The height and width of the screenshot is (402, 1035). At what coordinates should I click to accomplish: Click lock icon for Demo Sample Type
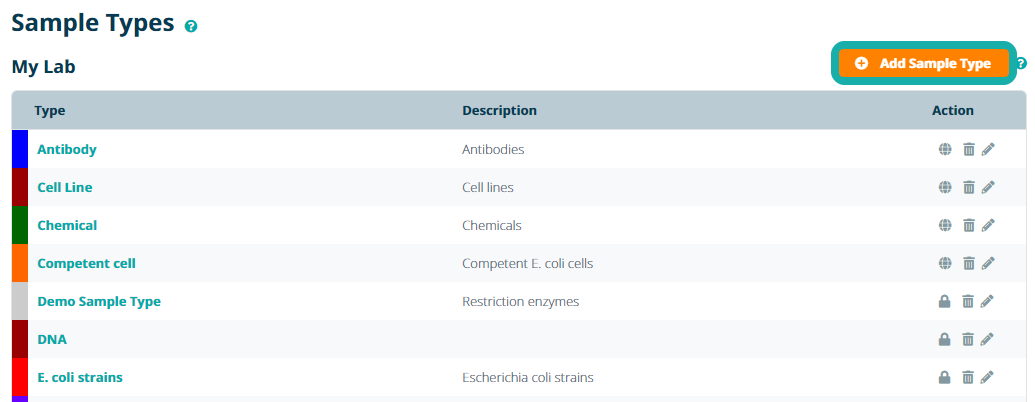(945, 301)
